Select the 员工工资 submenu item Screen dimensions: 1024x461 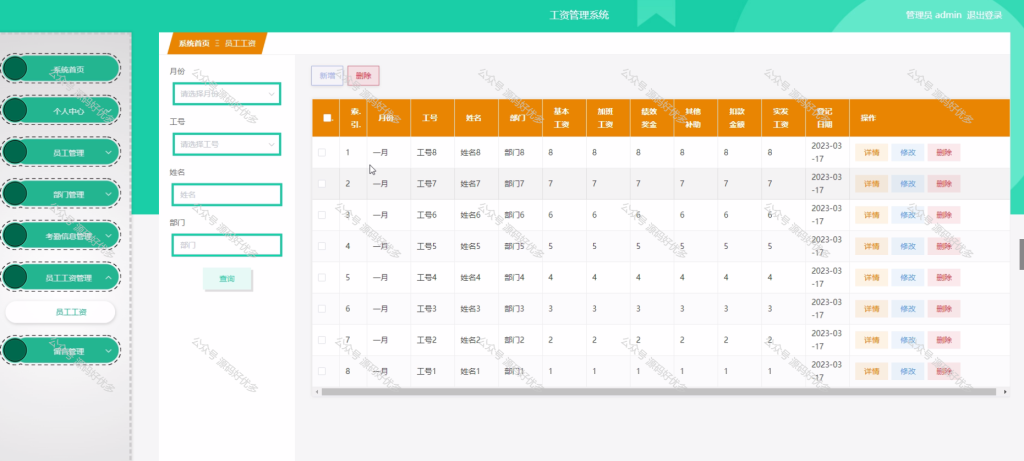[61, 312]
